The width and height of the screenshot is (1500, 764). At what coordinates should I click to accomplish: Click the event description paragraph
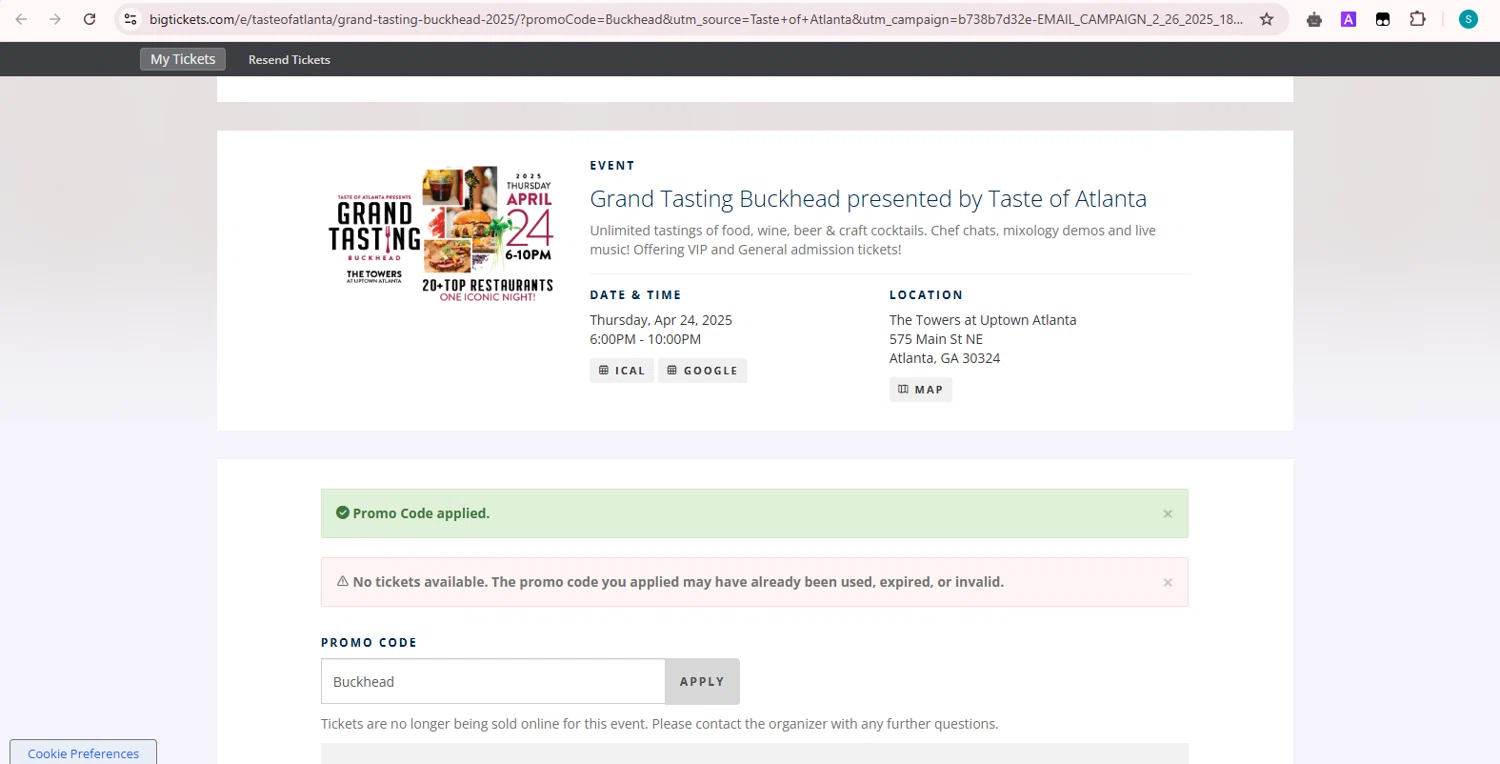point(873,240)
